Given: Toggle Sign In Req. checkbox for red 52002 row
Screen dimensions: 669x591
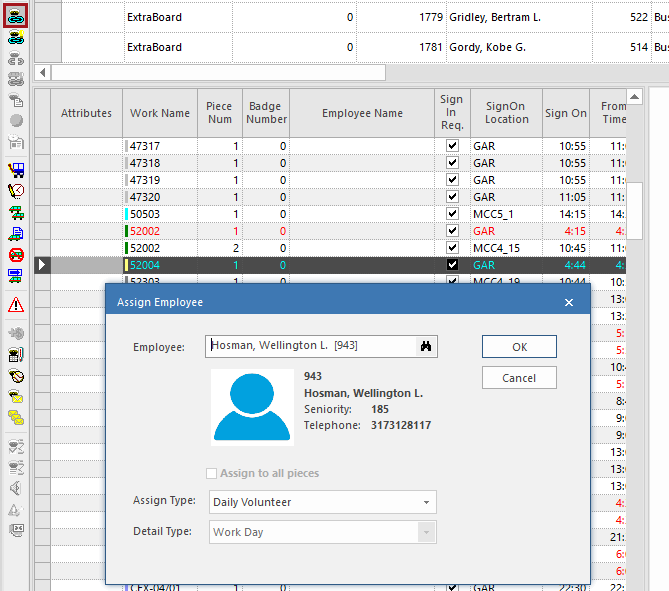Looking at the screenshot, I should 452,230.
